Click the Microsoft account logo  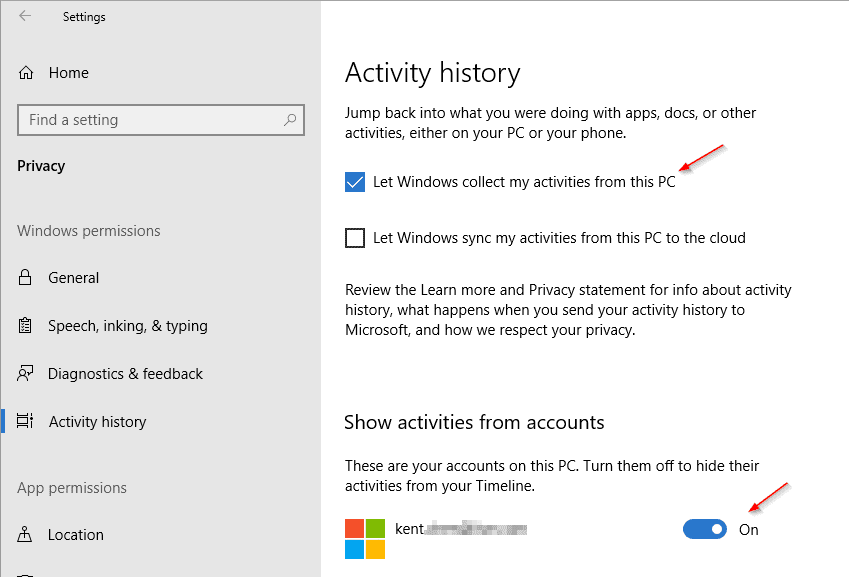coord(365,539)
